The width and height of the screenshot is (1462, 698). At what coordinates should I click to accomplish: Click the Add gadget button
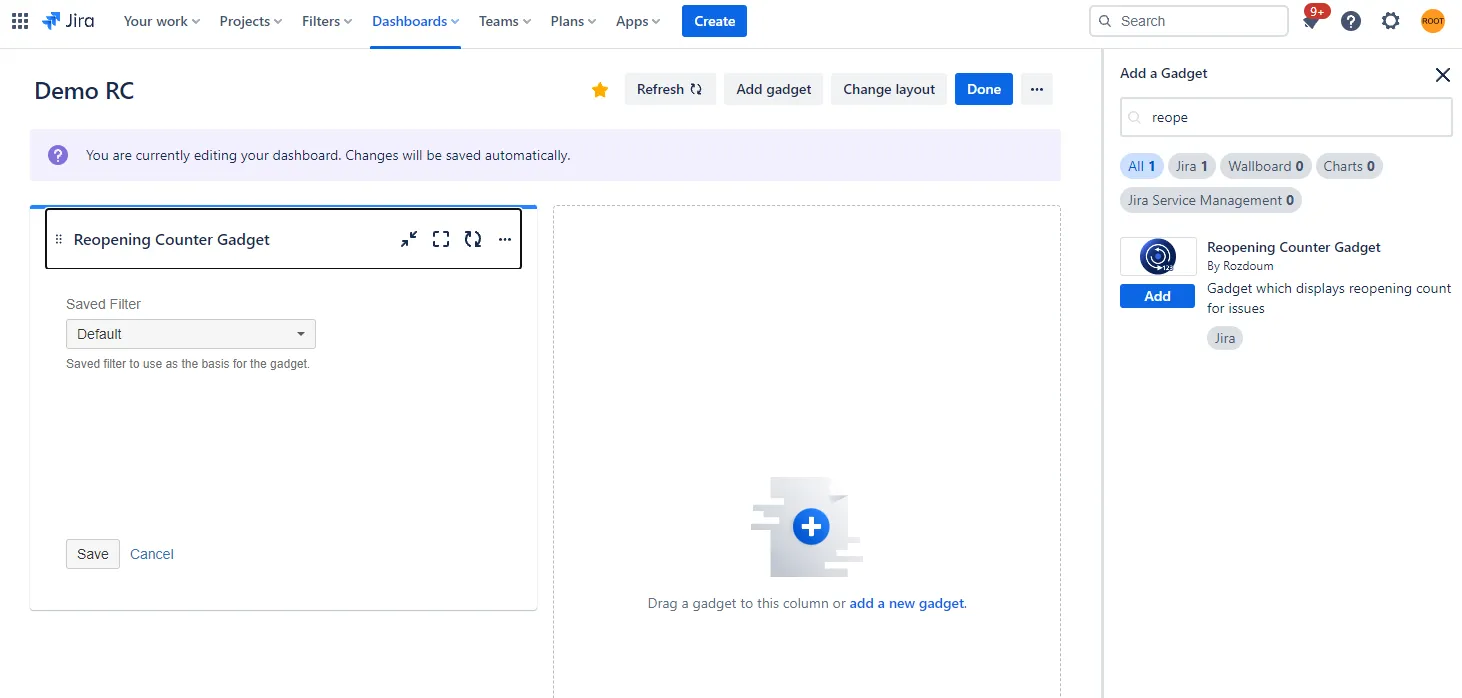[774, 89]
